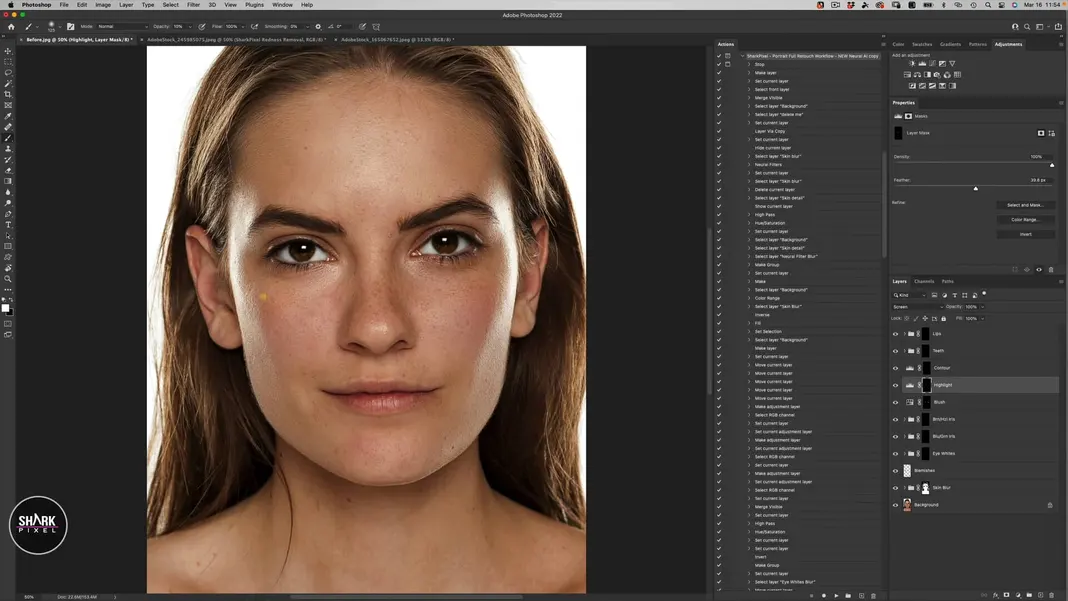Select the Background layer thumbnail
Viewport: 1068px width, 601px height.
point(907,505)
